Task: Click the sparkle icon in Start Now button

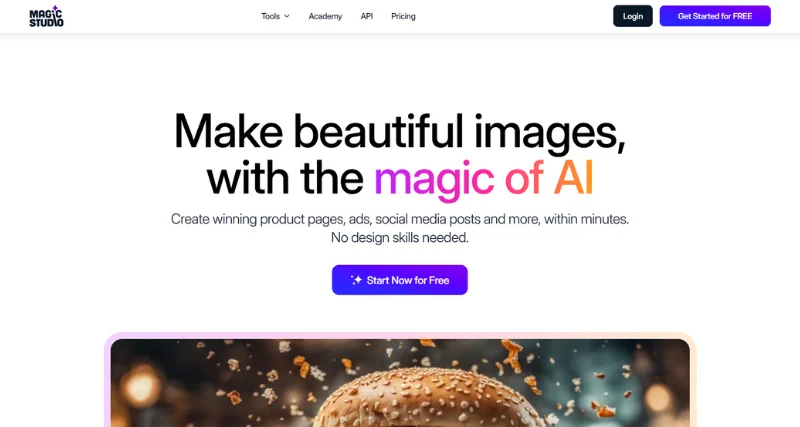Action: coord(356,280)
